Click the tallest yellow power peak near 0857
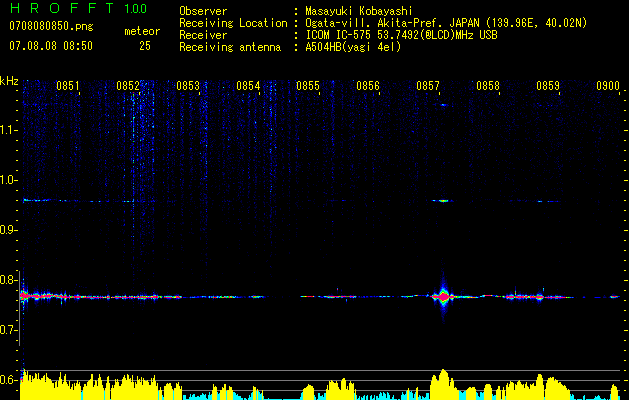Screen dimensions: 629x400 tap(443, 384)
